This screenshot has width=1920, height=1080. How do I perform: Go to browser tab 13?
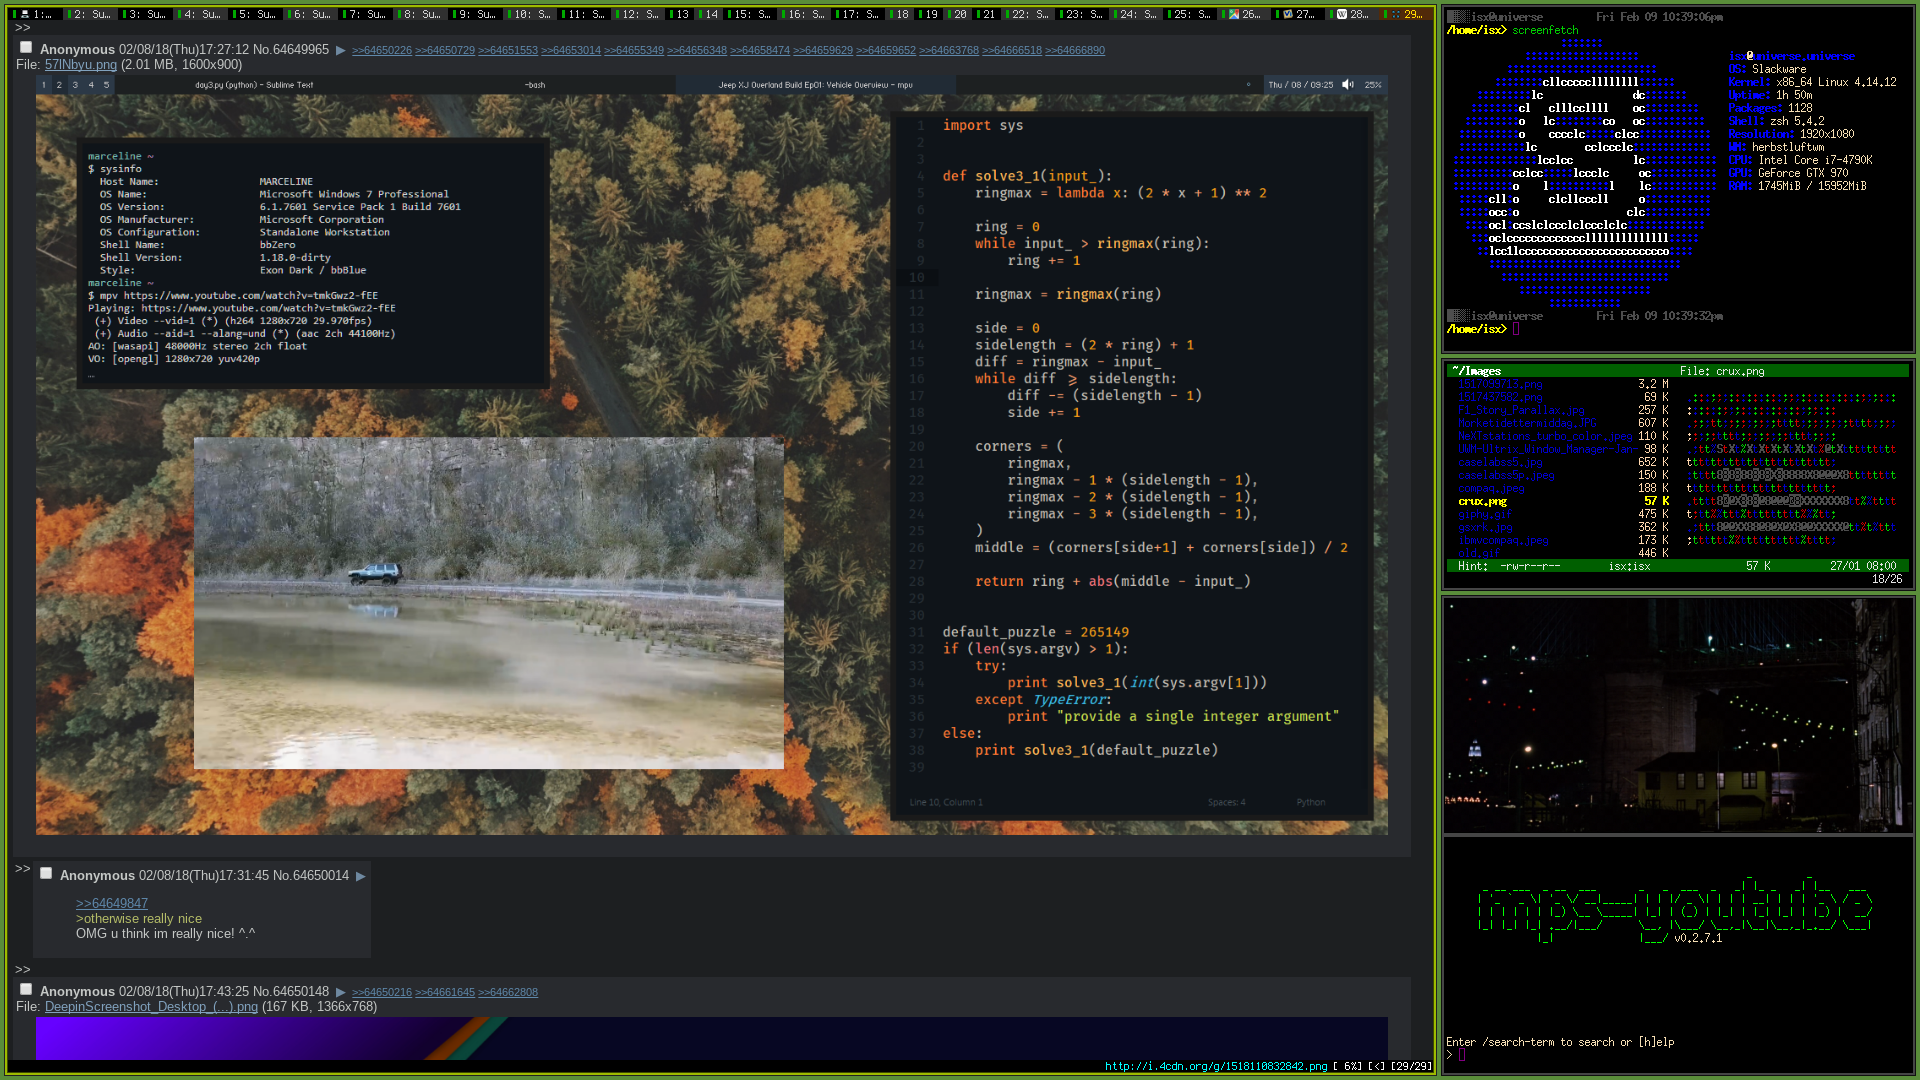(x=678, y=14)
